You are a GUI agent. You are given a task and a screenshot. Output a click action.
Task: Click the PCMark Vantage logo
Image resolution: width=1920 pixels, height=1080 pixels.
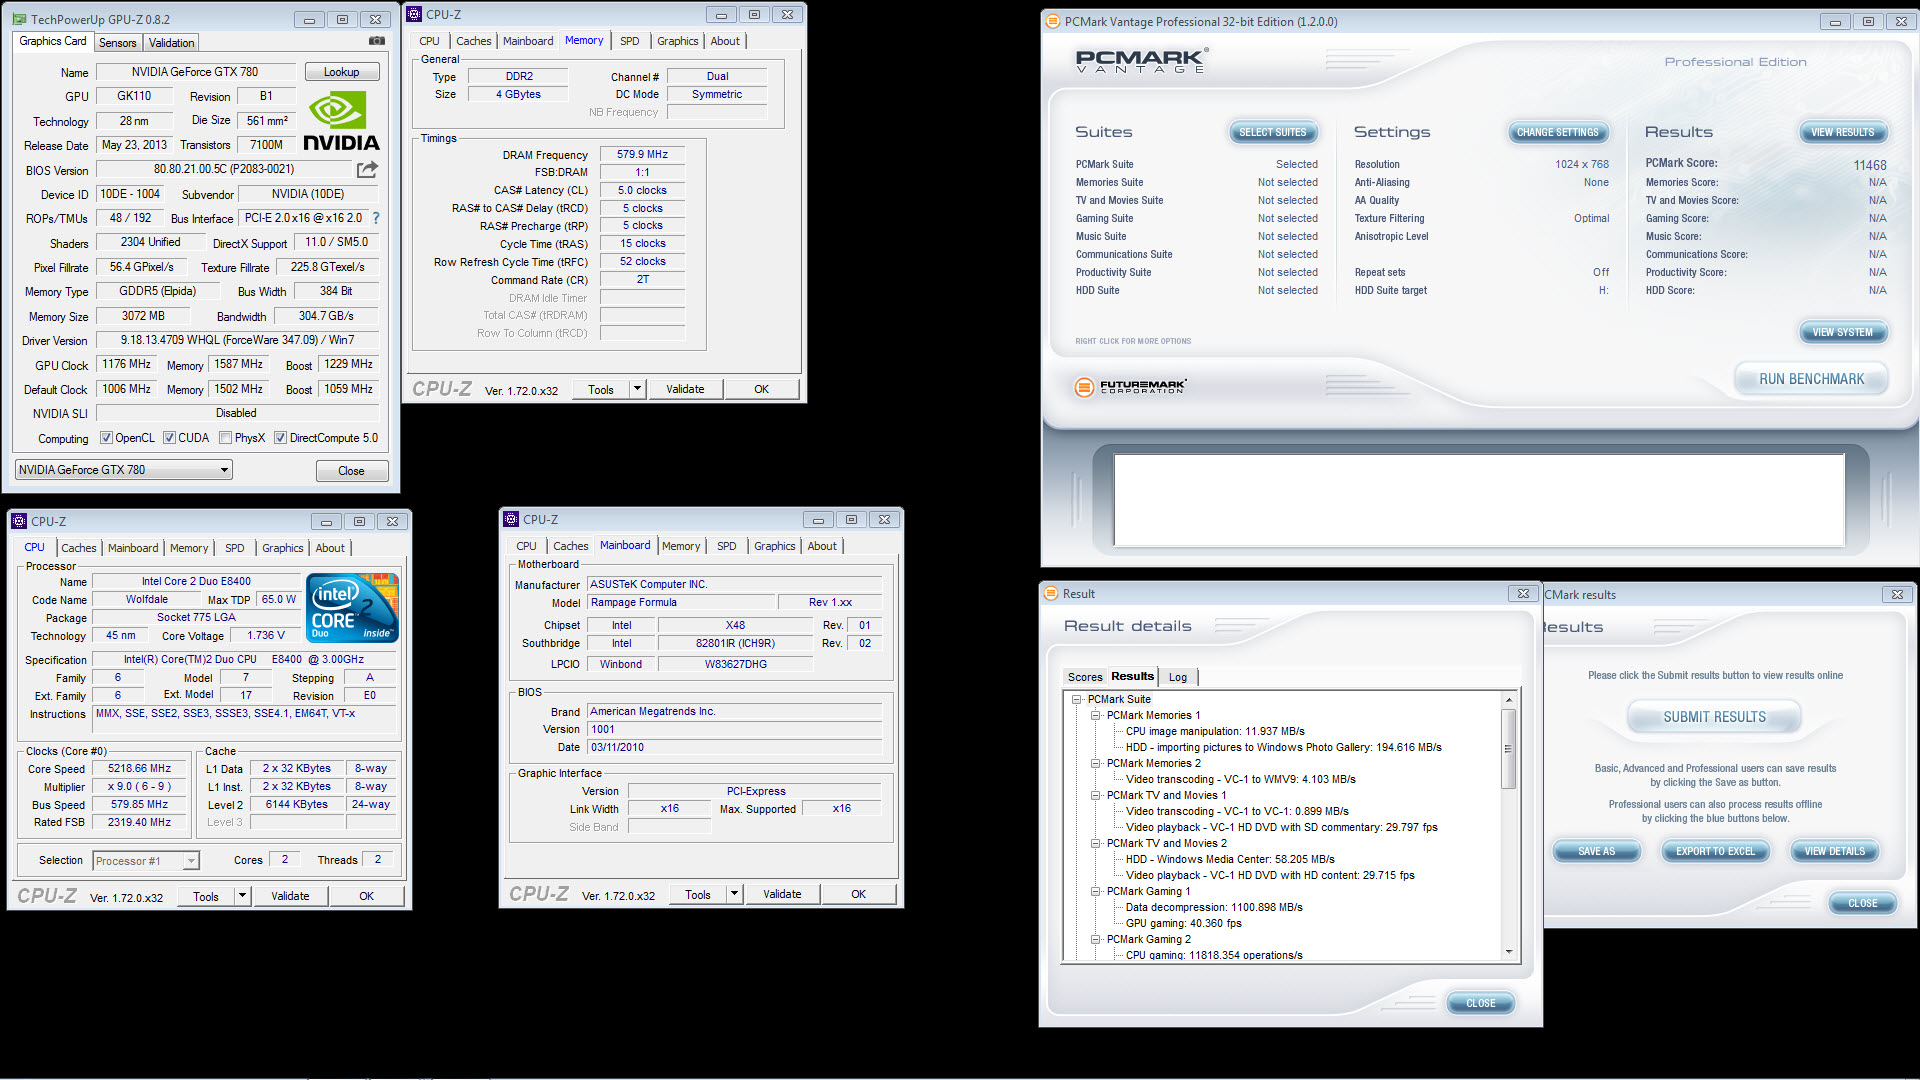(1141, 62)
